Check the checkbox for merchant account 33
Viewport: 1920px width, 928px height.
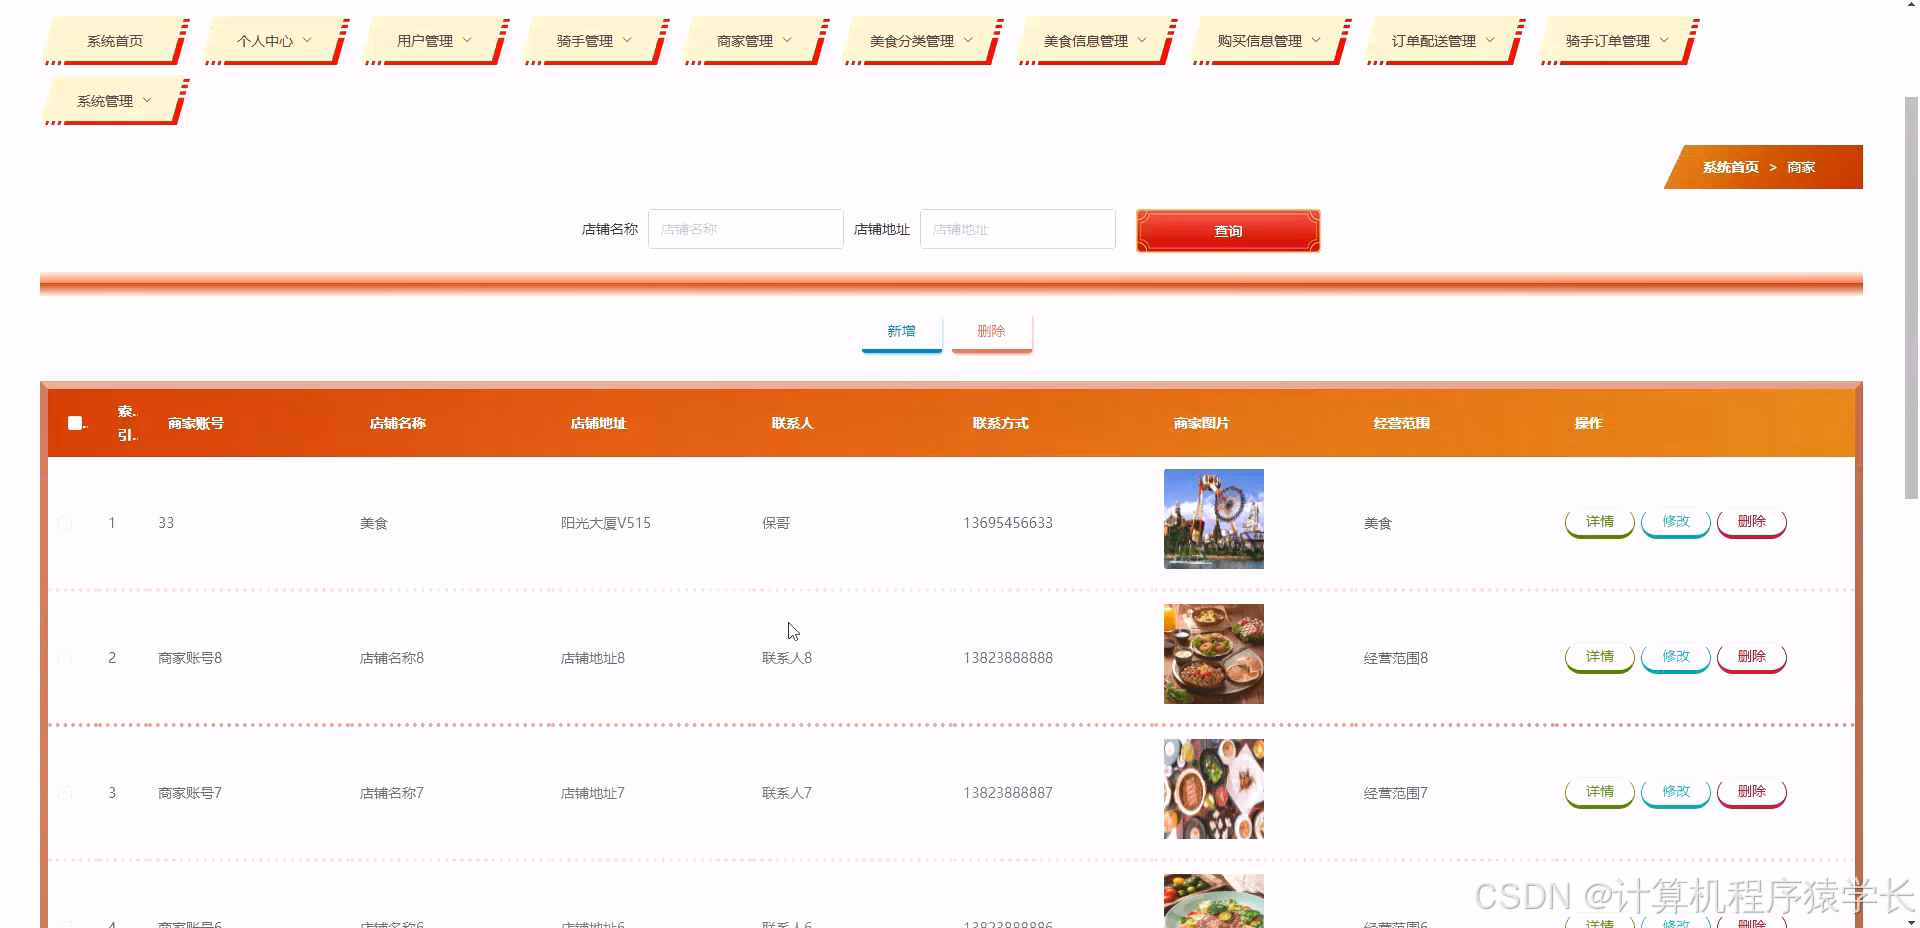(65, 522)
